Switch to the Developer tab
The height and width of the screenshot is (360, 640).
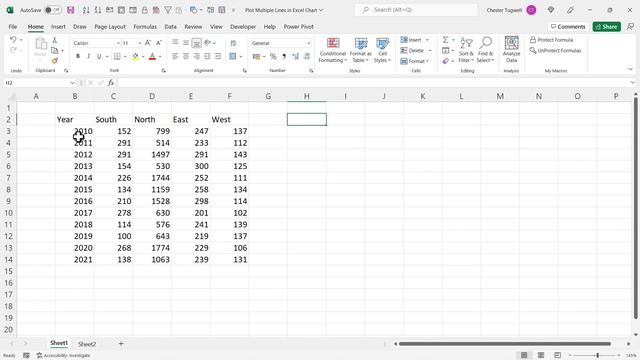[x=243, y=27]
